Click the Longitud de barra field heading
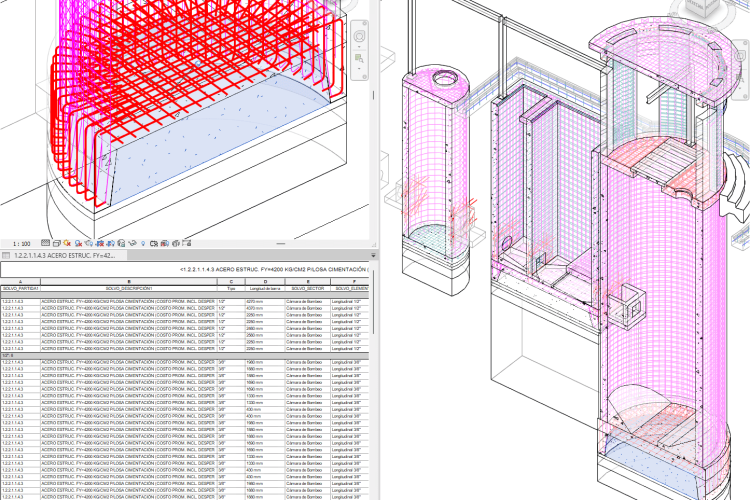Image resolution: width=750 pixels, height=500 pixels. pos(265,289)
